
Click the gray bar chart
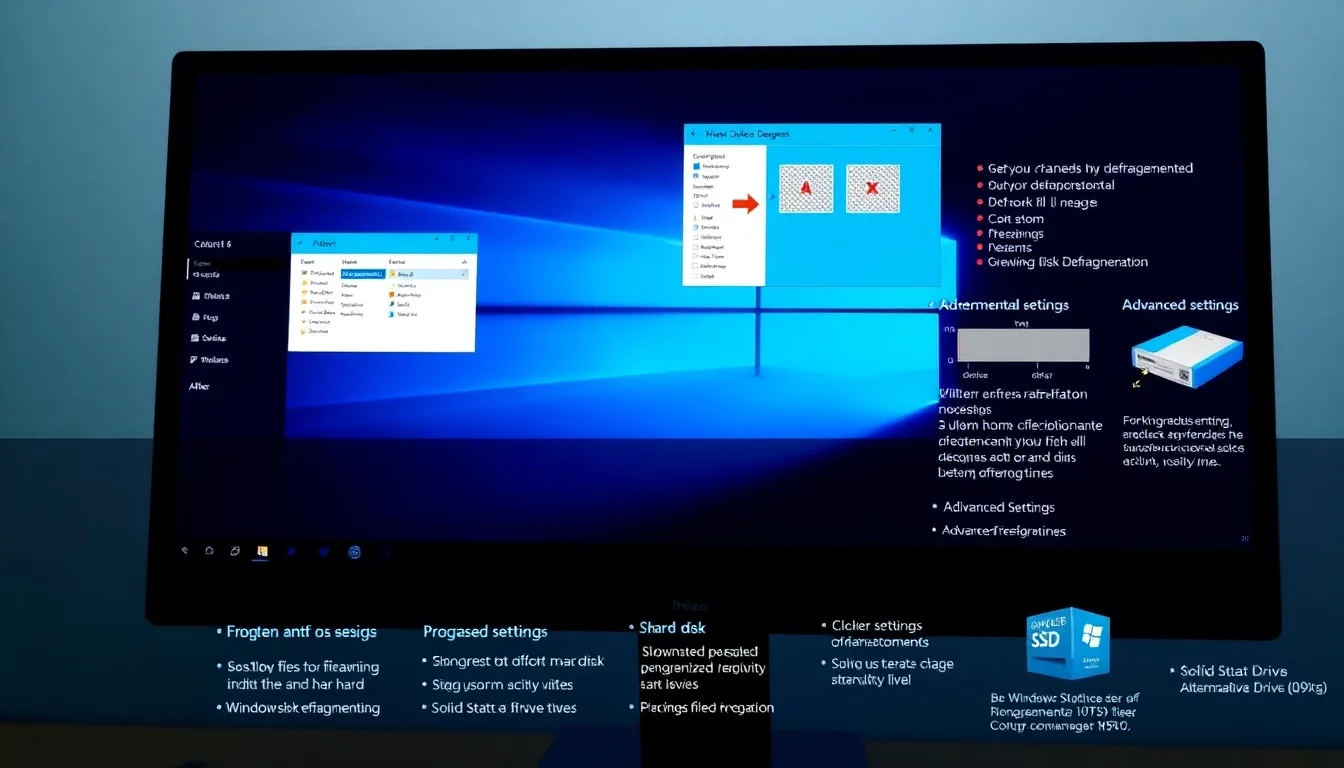pyautogui.click(x=1023, y=345)
